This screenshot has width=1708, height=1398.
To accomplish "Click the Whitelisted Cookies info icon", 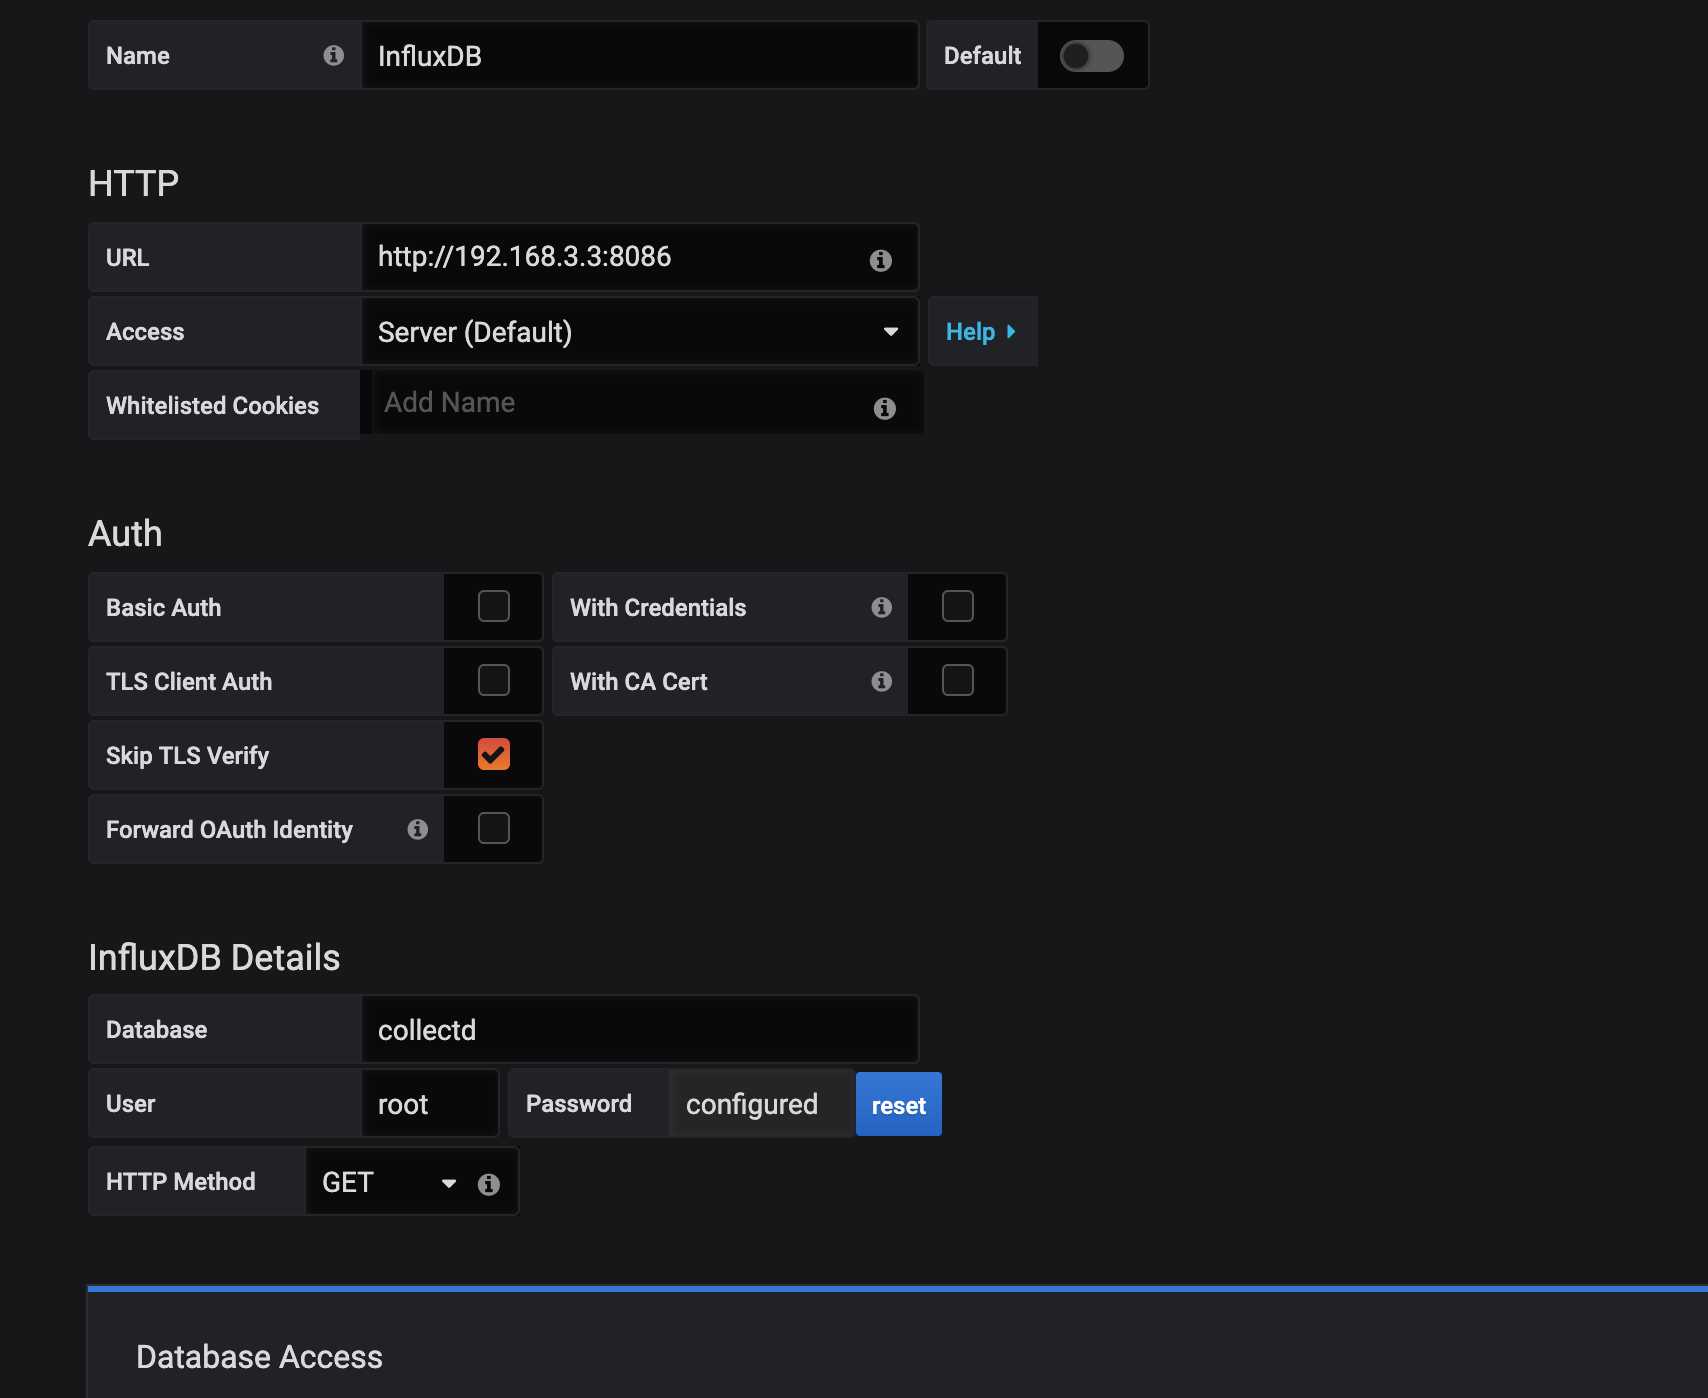I will (885, 408).
